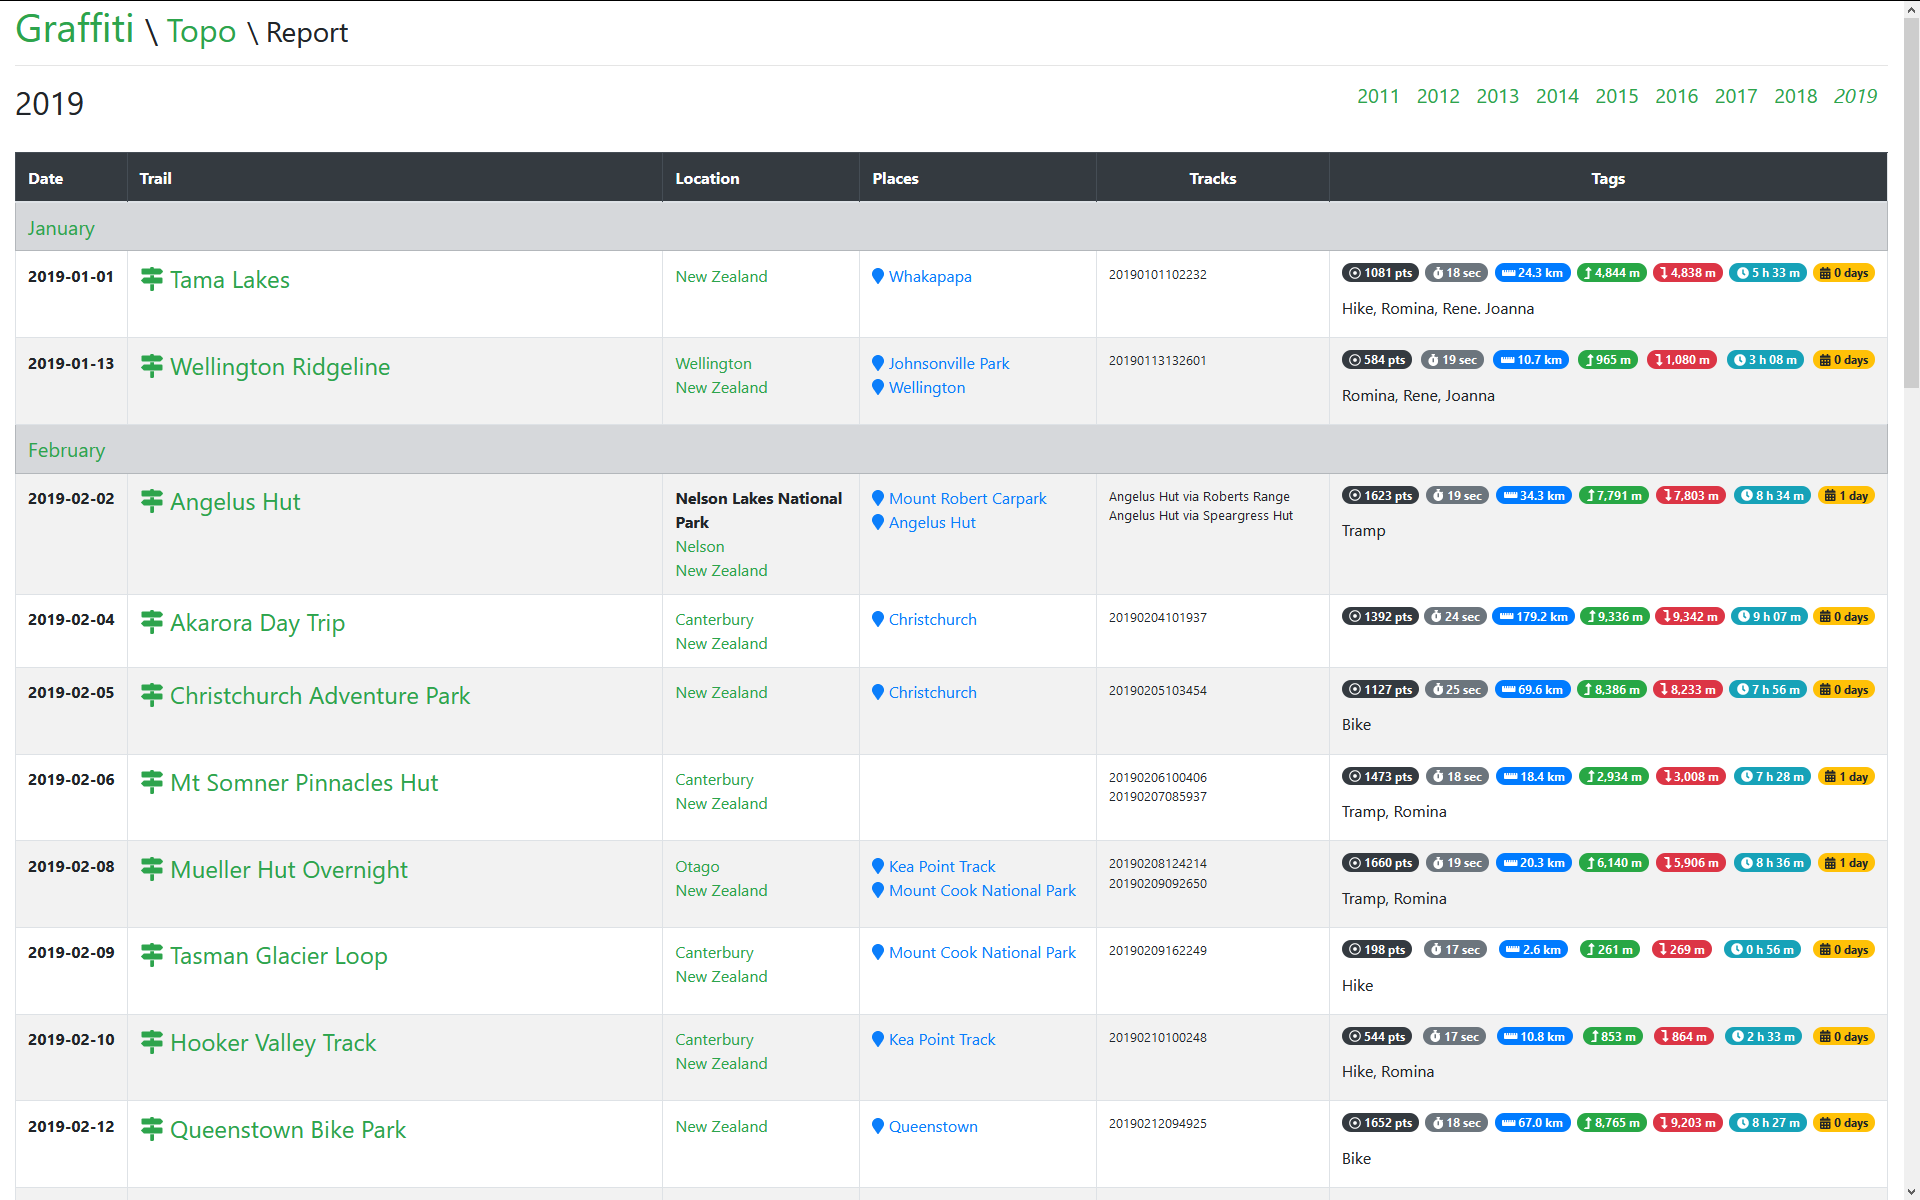This screenshot has height=1200, width=1920.
Task: Click the 179.2 km distance badge
Action: coord(1532,617)
